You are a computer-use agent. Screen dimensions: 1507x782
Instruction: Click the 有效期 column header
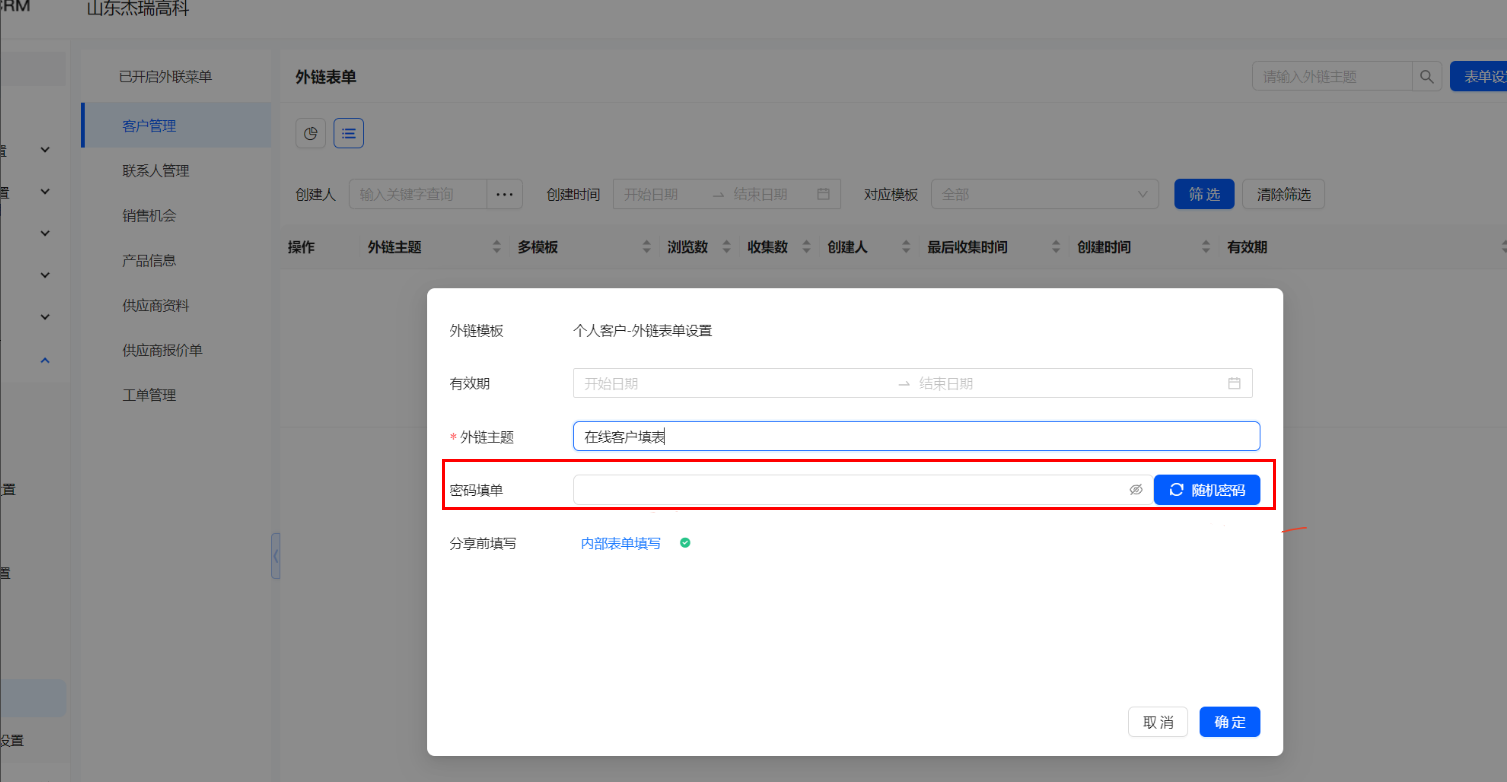coord(1247,247)
